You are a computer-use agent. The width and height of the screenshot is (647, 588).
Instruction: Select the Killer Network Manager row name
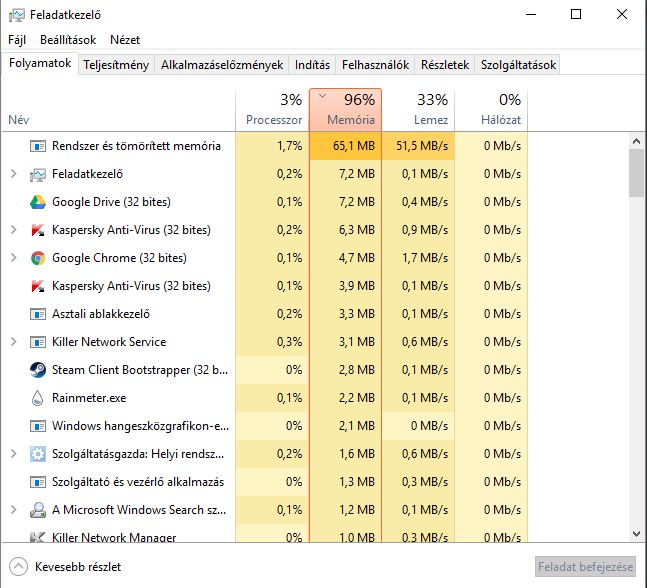tap(114, 537)
